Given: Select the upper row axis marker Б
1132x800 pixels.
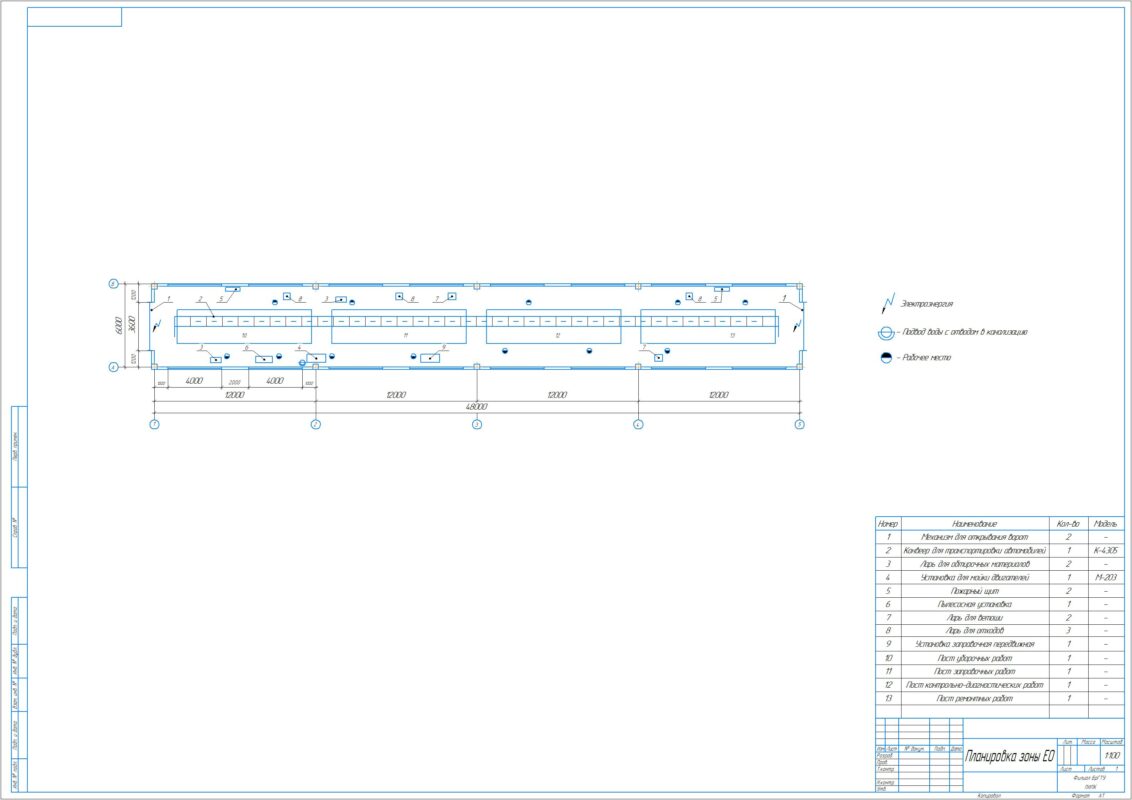Looking at the screenshot, I should click(x=113, y=284).
